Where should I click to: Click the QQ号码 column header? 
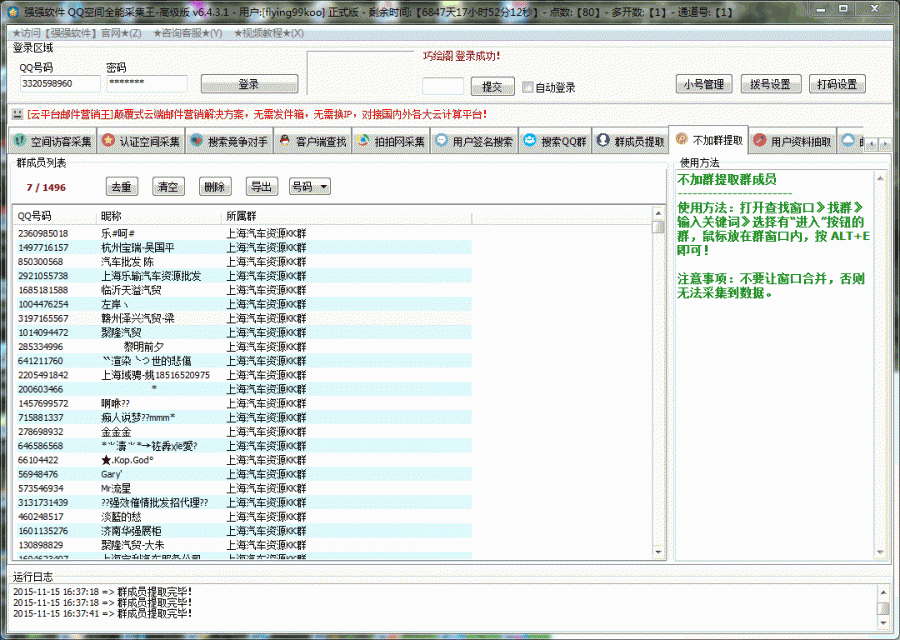click(55, 216)
